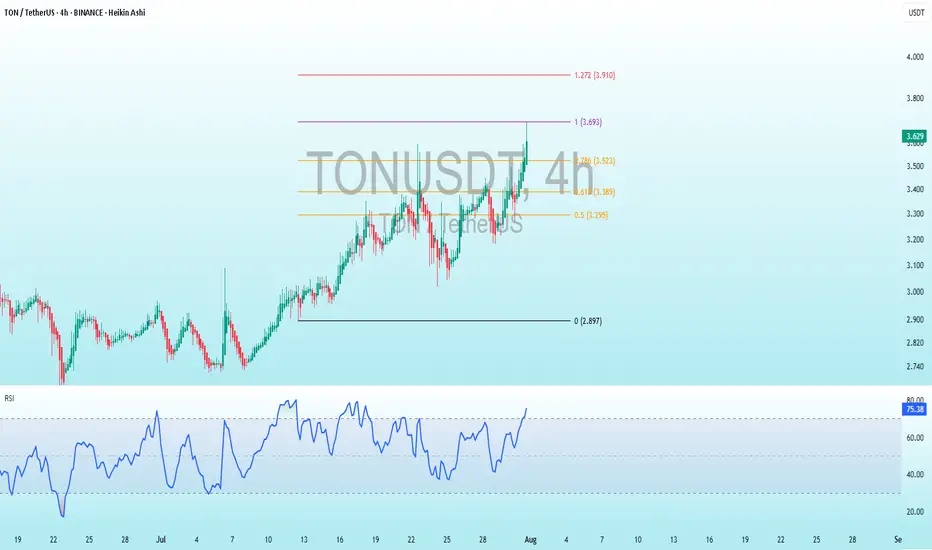This screenshot has height=550, width=932.
Task: Click the USDT currency button on the price scale
Action: click(916, 12)
